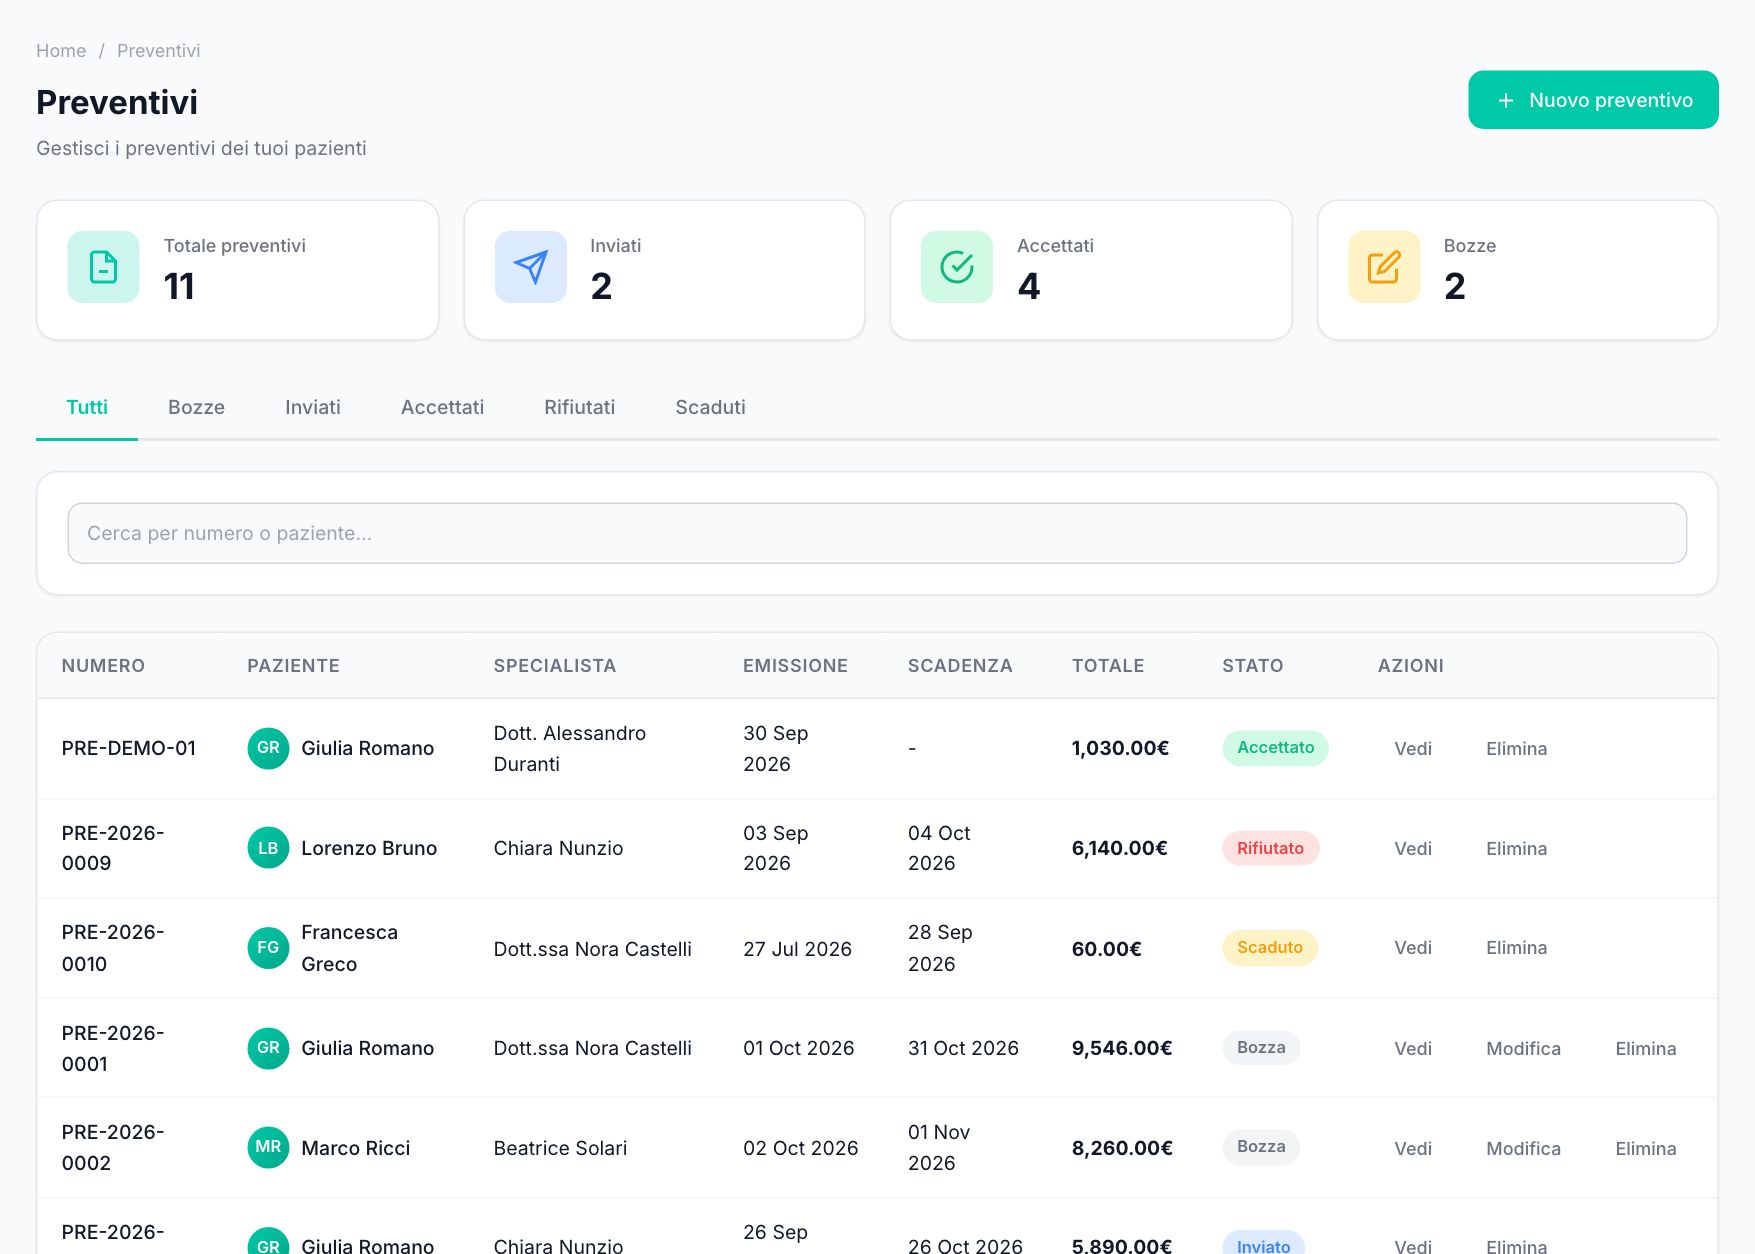Open the Inviati tab

coord(313,407)
